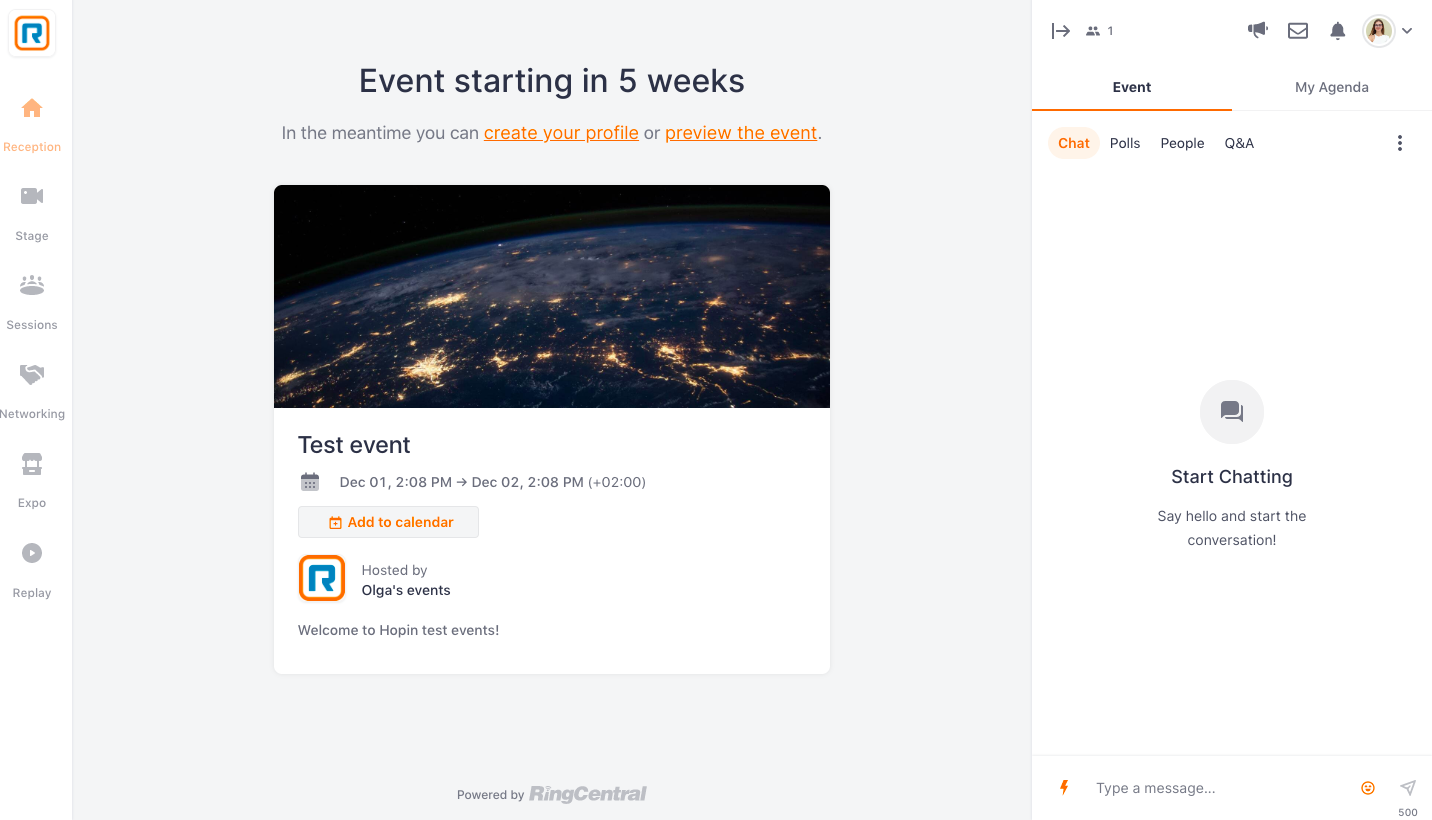Click the Start Chatting bubble icon
Screen dimensions: 1432x820
point(1232,412)
